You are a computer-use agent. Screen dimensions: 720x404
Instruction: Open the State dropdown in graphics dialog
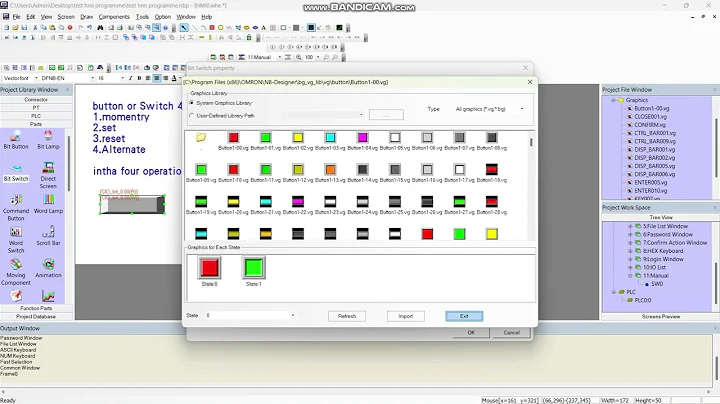point(293,315)
